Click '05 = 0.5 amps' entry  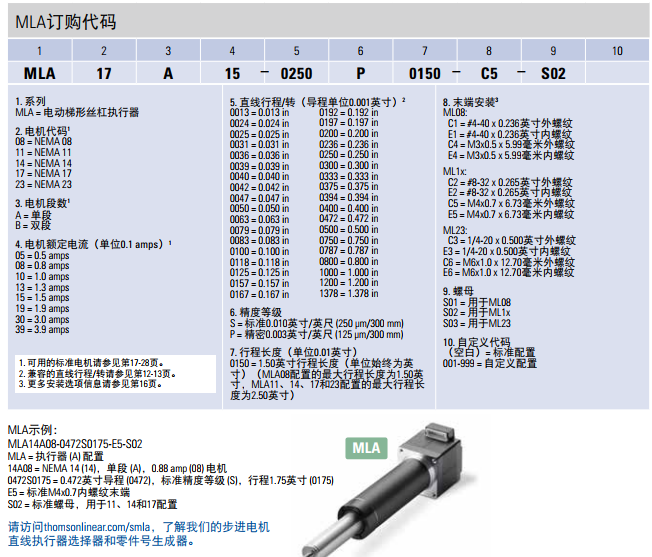42,255
